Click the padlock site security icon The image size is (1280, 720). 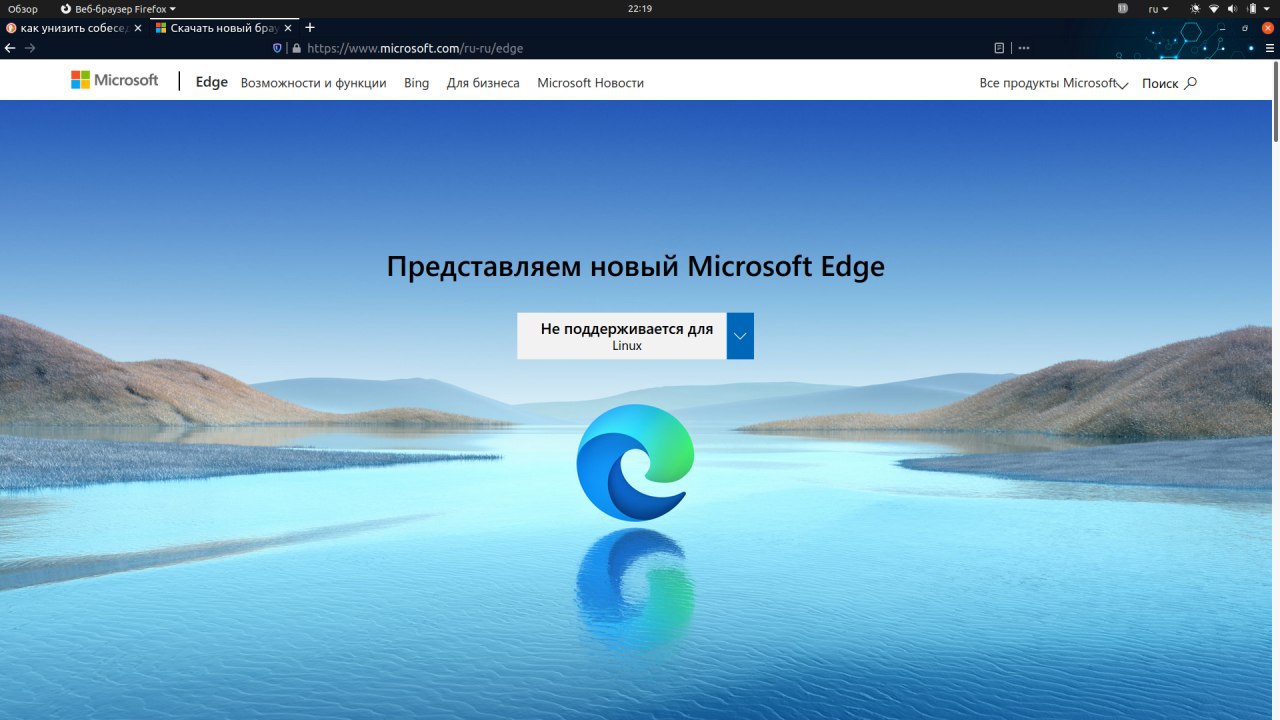click(x=296, y=47)
